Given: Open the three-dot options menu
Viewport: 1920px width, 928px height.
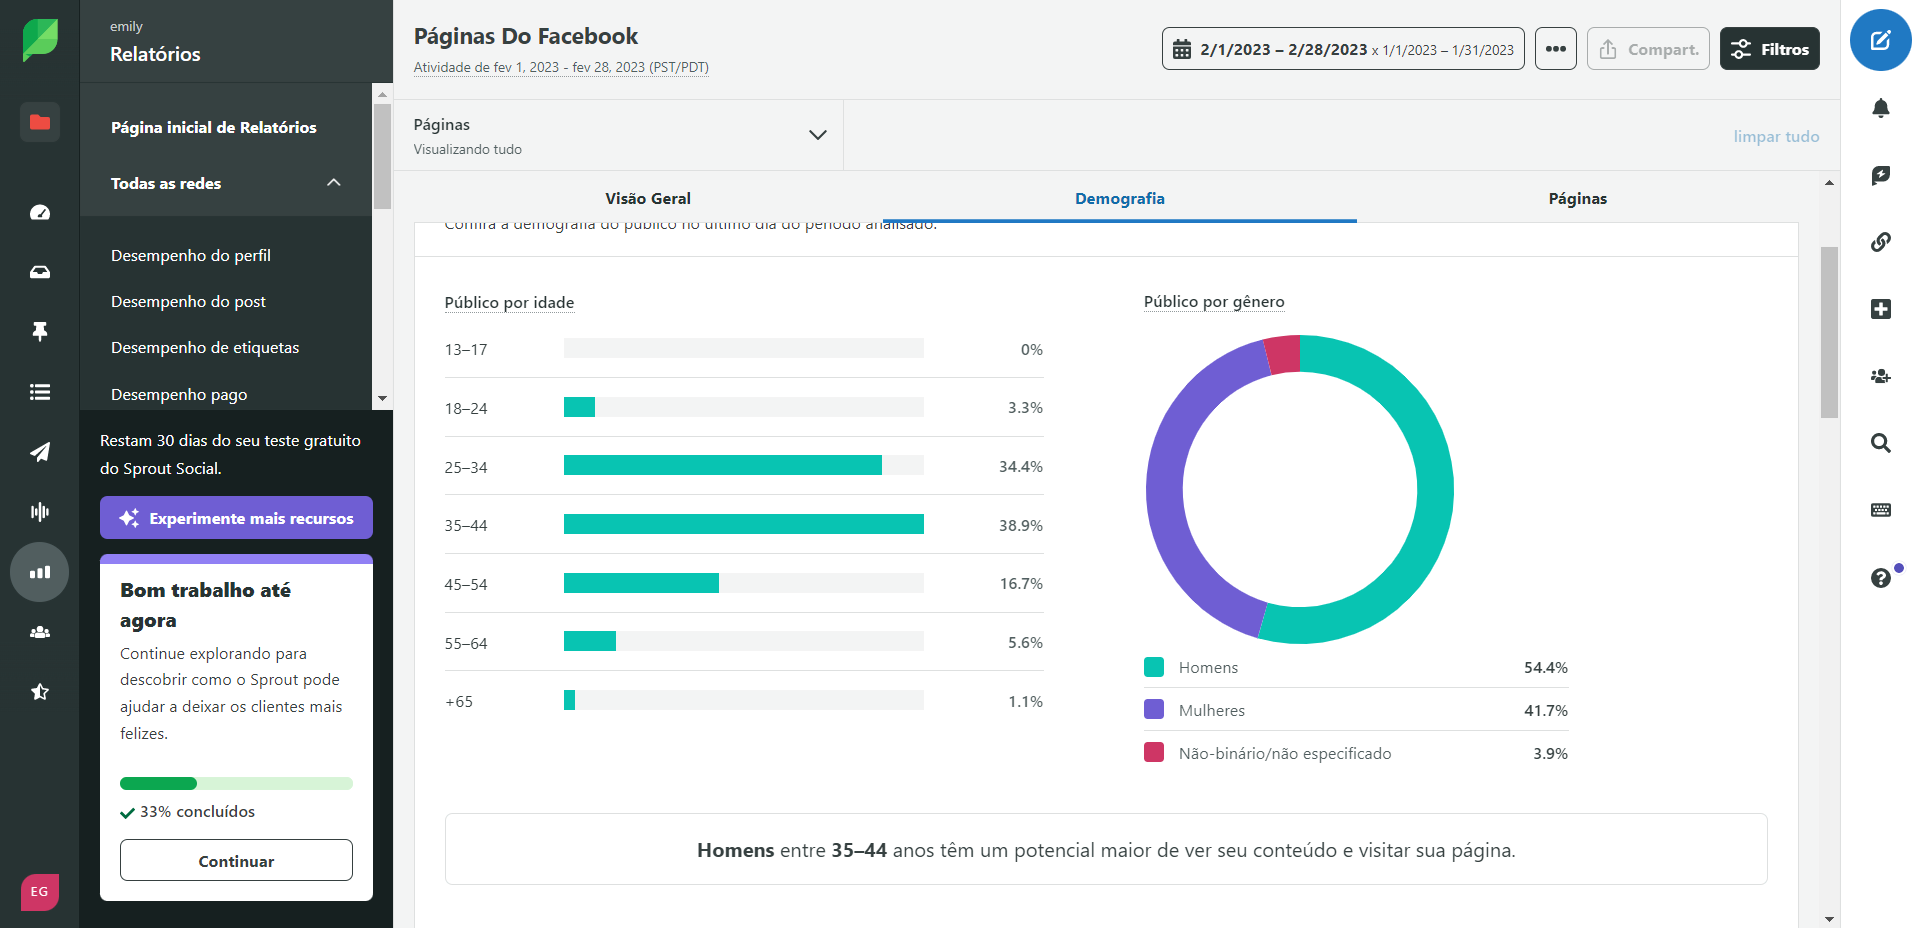Looking at the screenshot, I should point(1555,48).
